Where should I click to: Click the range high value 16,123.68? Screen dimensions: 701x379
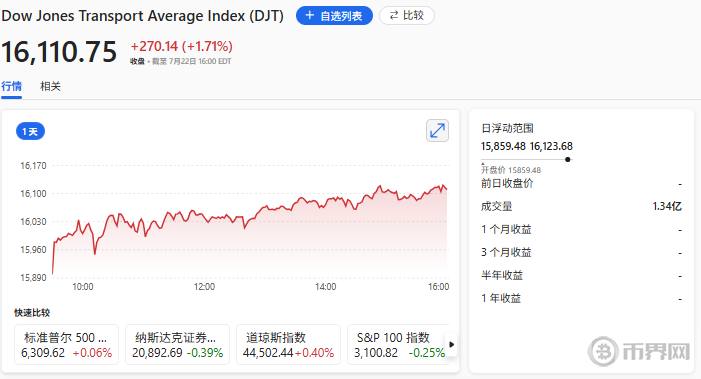tap(551, 146)
